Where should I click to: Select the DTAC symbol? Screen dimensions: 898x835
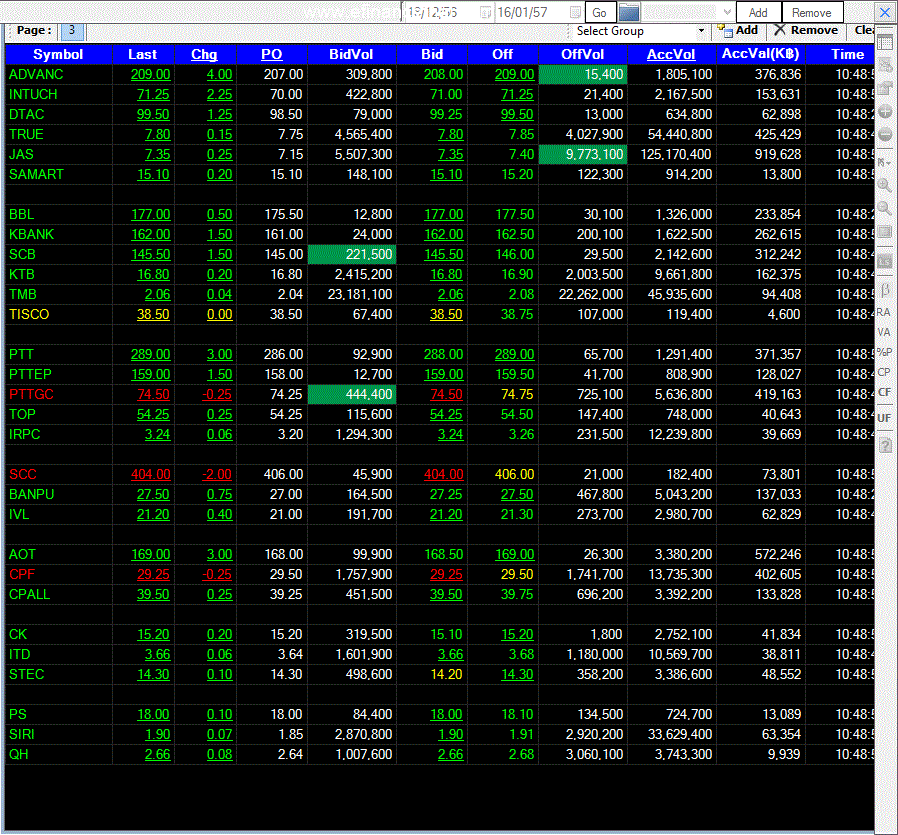[26, 115]
